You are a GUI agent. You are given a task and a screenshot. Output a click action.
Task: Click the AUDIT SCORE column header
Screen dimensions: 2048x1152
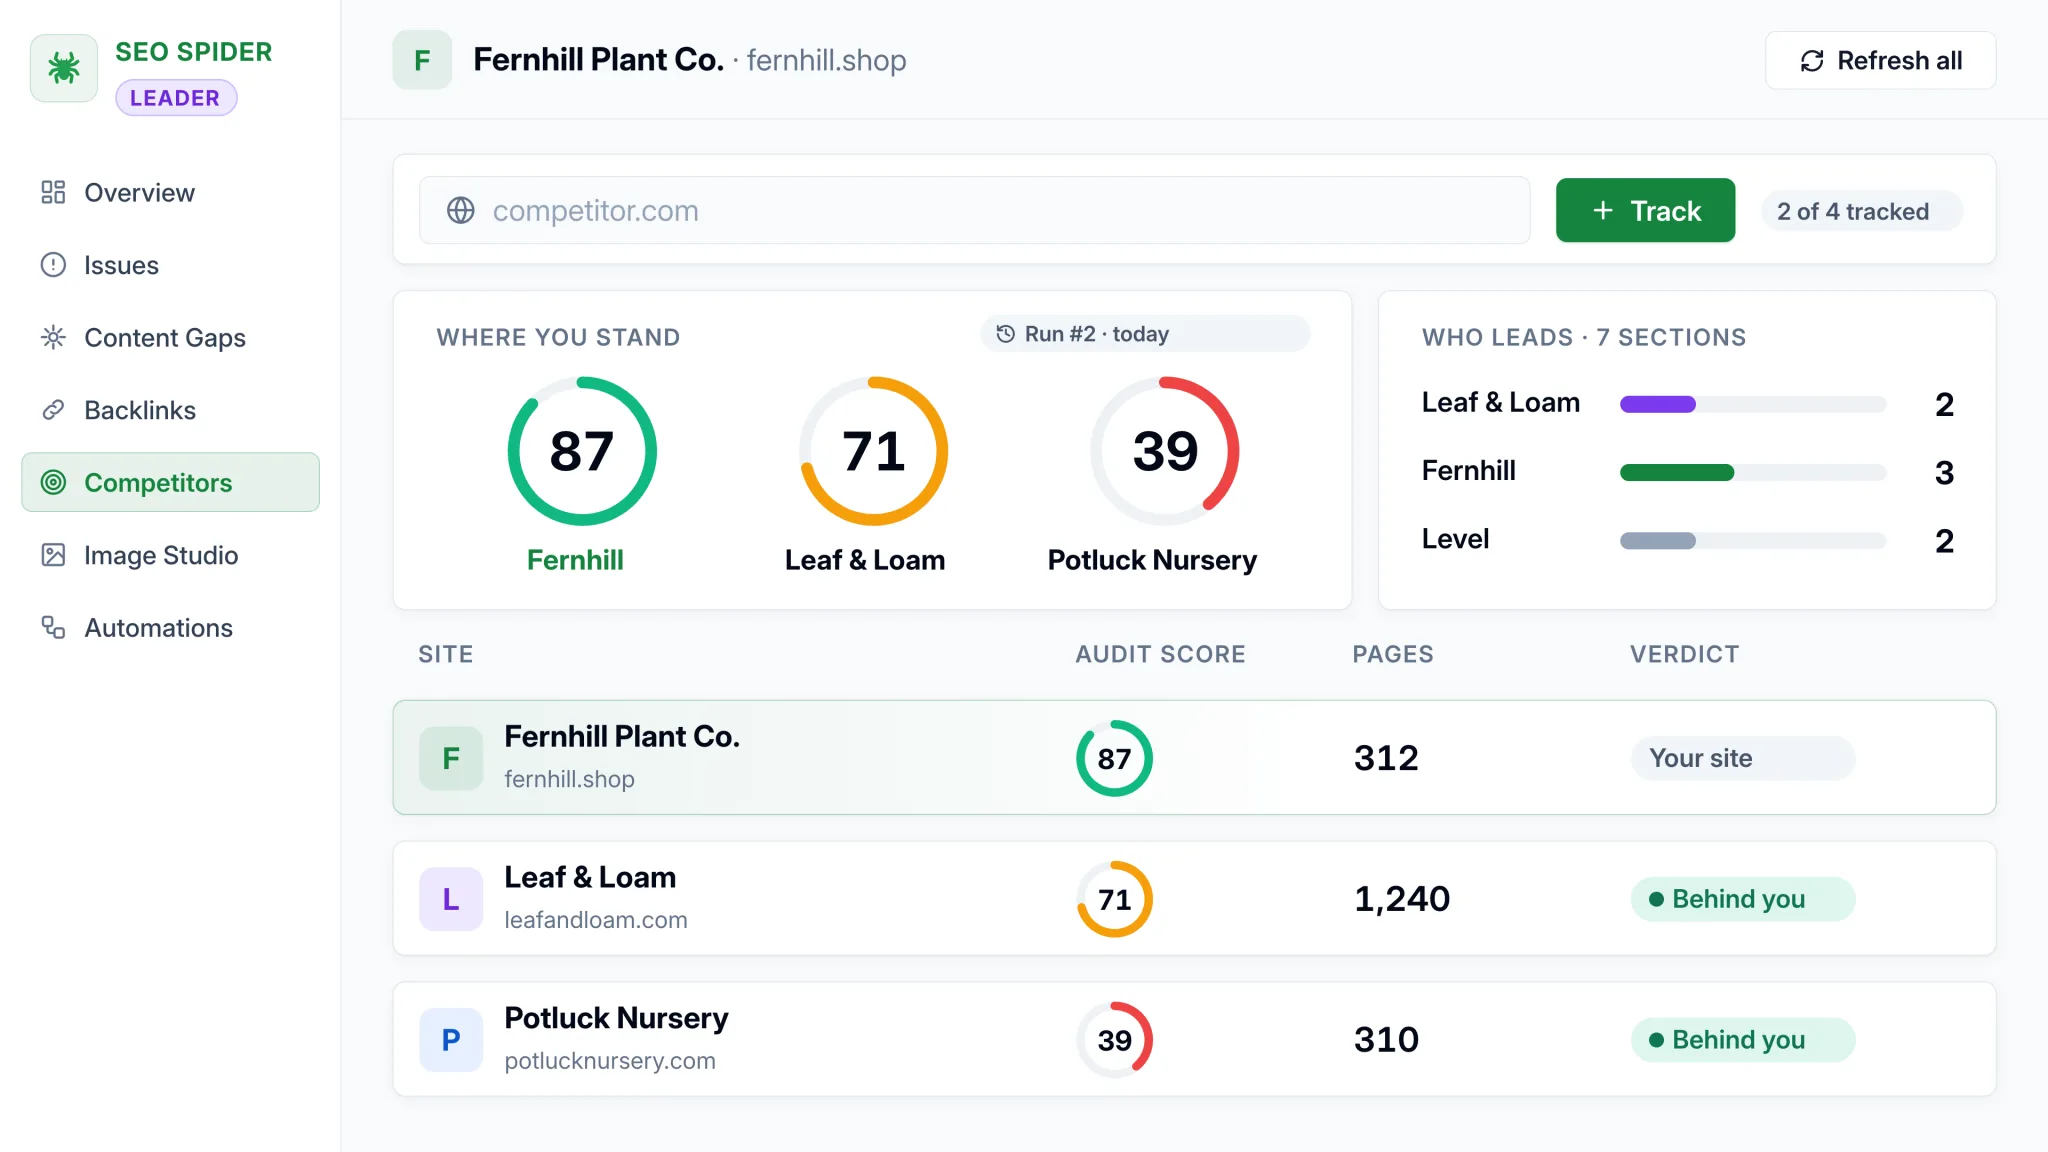(1160, 654)
